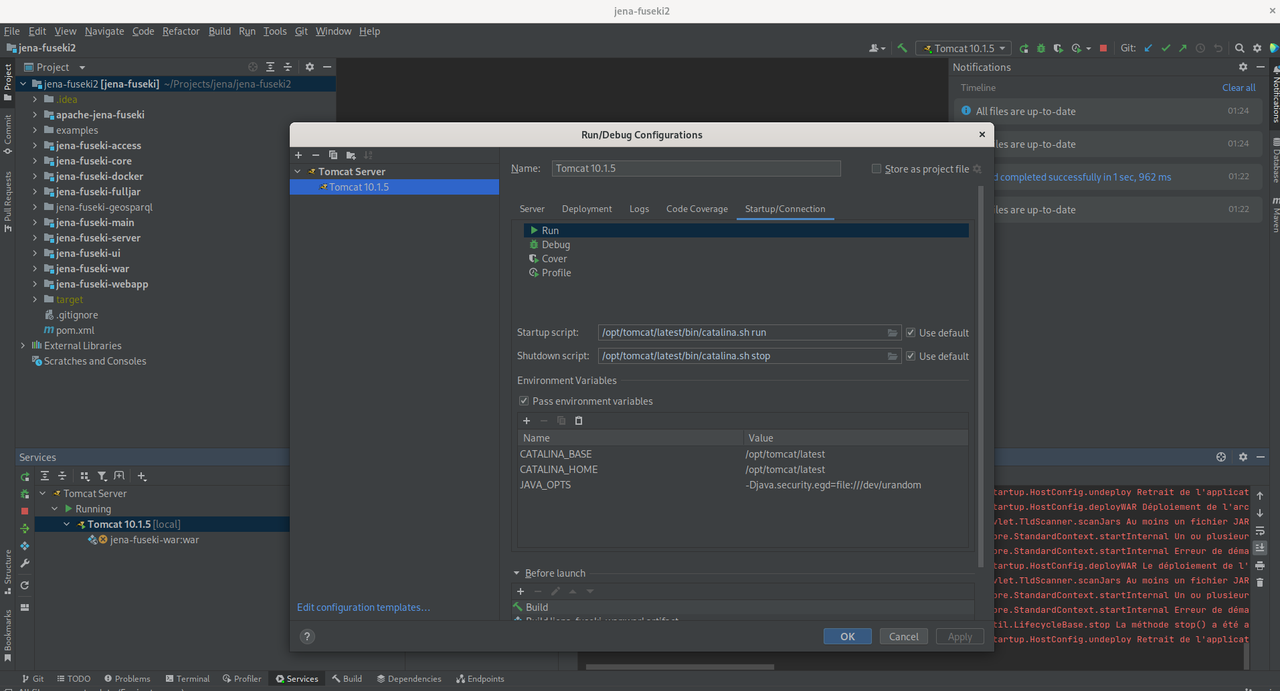Open the Refactor menu
Viewport: 1280px width, 691px height.
coord(181,31)
